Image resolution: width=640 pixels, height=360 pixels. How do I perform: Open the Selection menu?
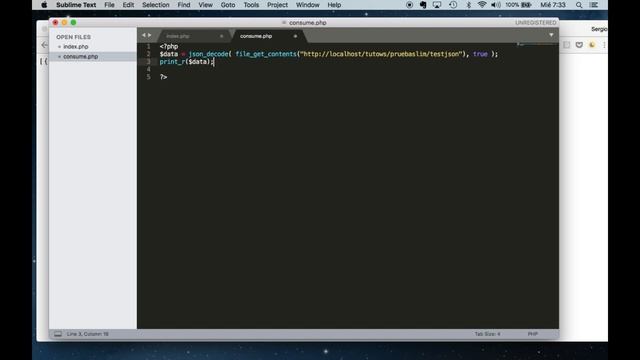tap(156, 5)
